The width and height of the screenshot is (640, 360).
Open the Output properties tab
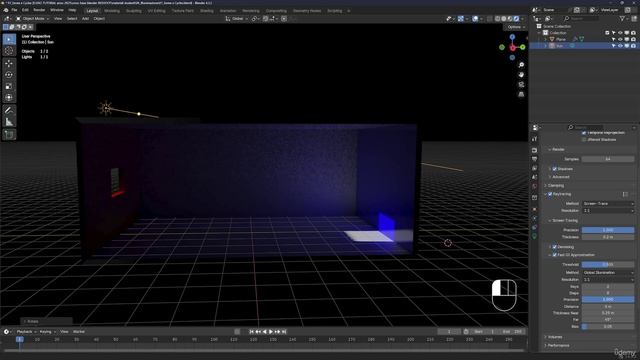(x=535, y=159)
